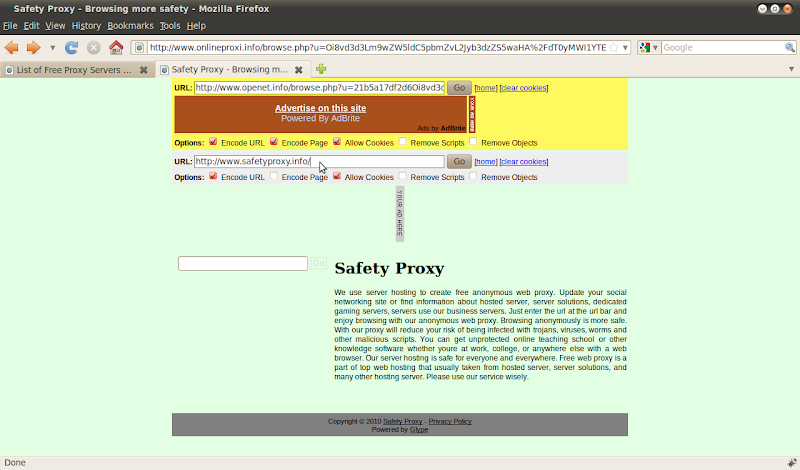Toggle Encode Page in yellow bar options

pos(274,141)
